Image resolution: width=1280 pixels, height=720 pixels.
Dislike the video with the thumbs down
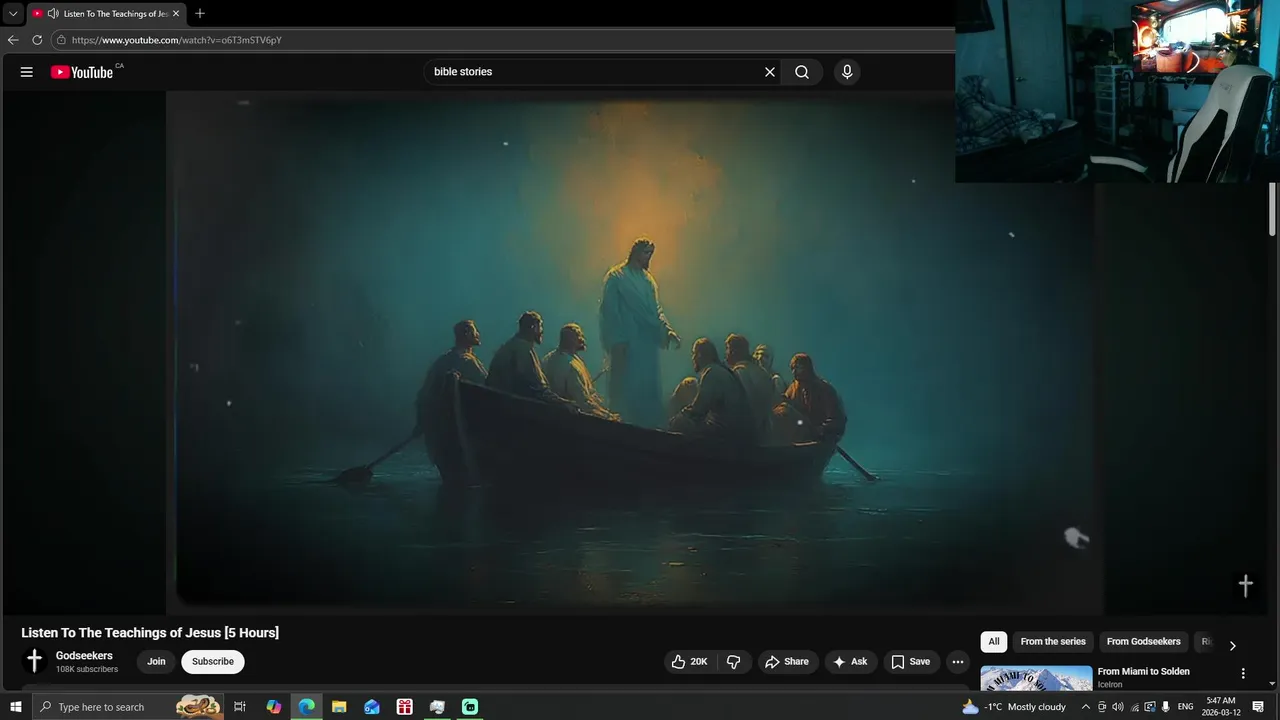[733, 662]
